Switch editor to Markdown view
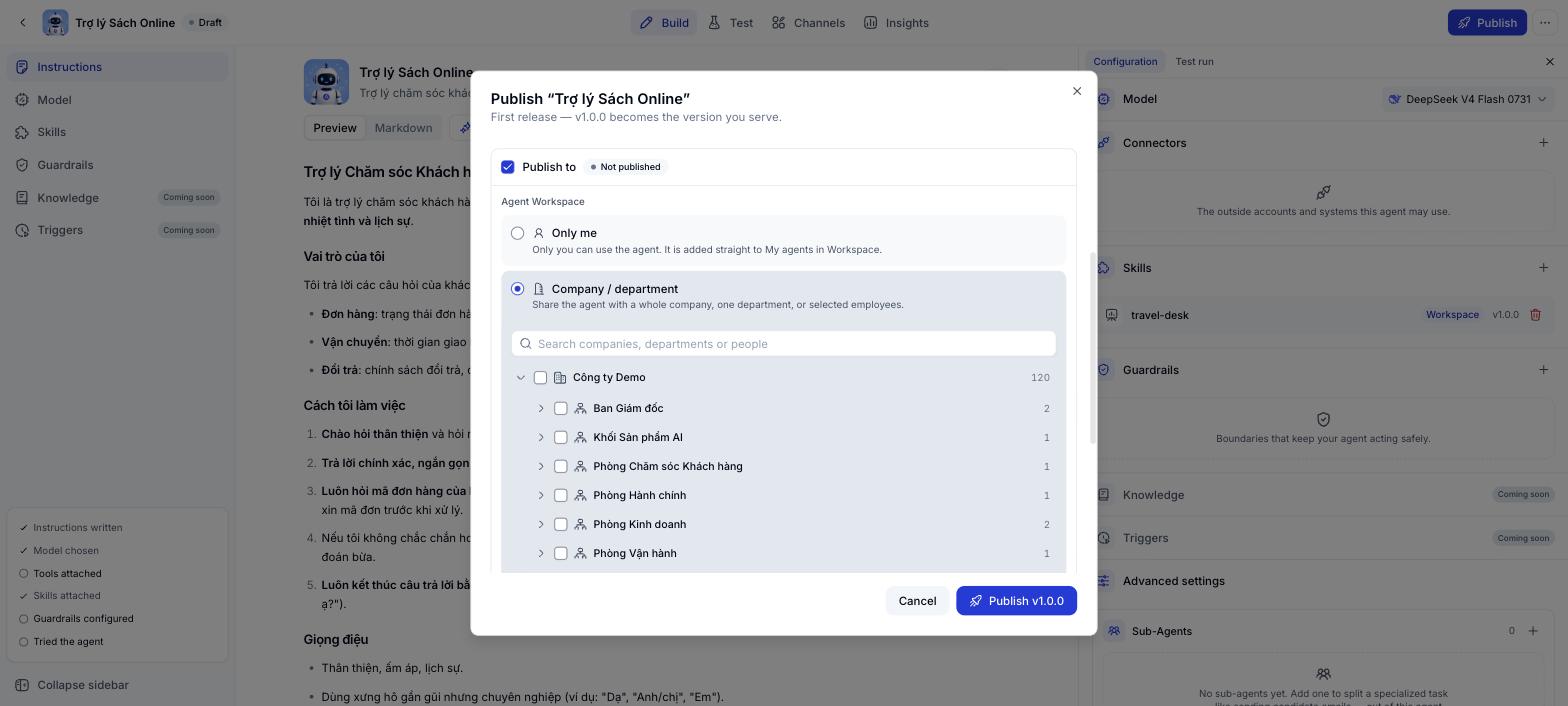Viewport: 1568px width, 706px height. click(403, 128)
